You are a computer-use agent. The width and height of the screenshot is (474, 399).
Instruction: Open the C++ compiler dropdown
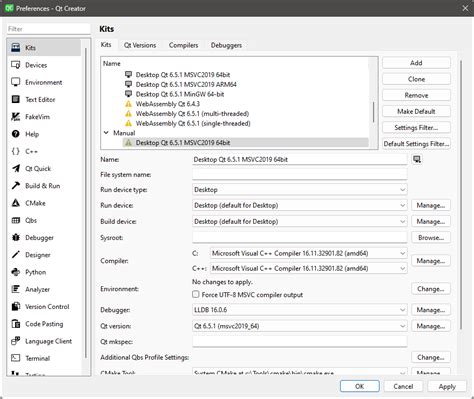[309, 268]
